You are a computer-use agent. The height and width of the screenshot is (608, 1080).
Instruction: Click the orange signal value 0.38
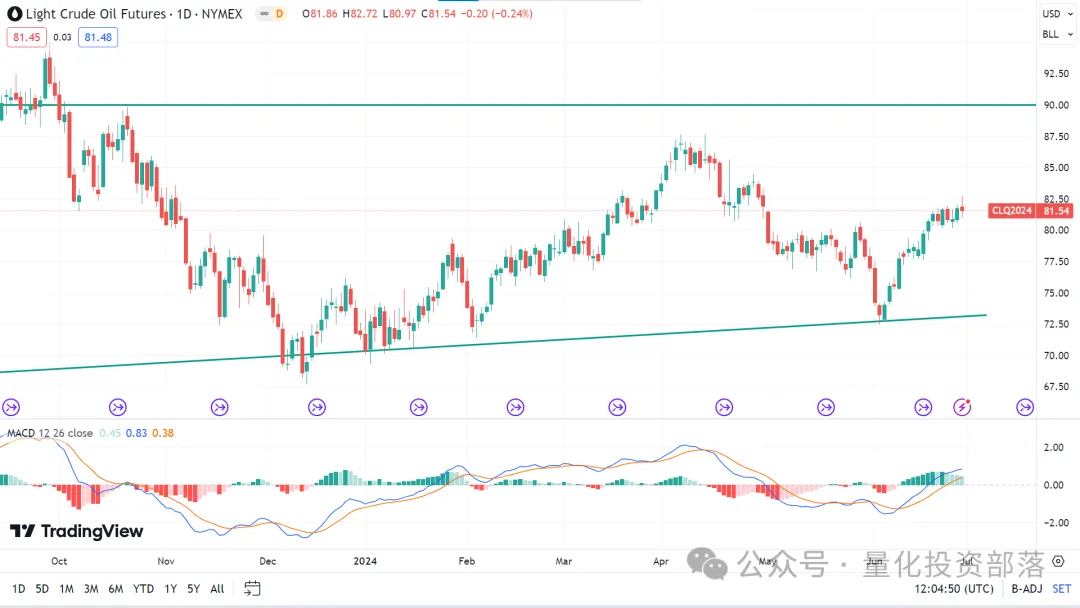163,433
